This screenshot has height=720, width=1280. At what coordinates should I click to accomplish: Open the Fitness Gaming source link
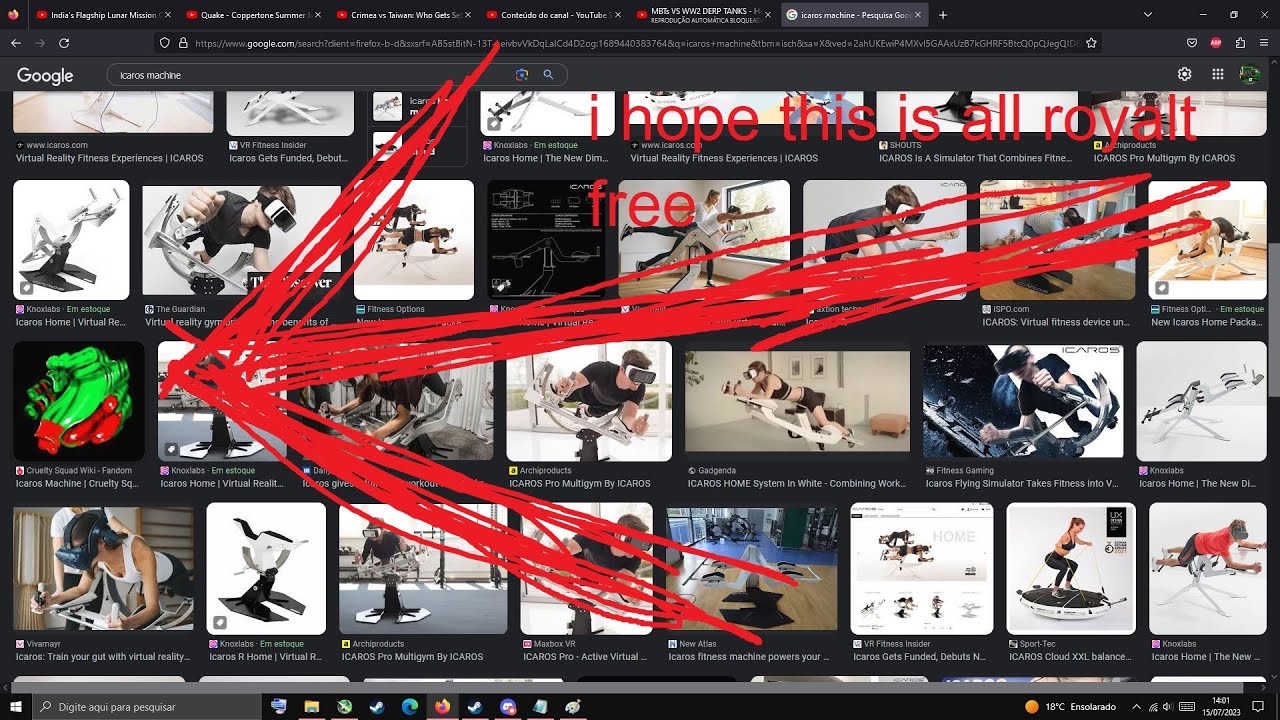(x=965, y=470)
